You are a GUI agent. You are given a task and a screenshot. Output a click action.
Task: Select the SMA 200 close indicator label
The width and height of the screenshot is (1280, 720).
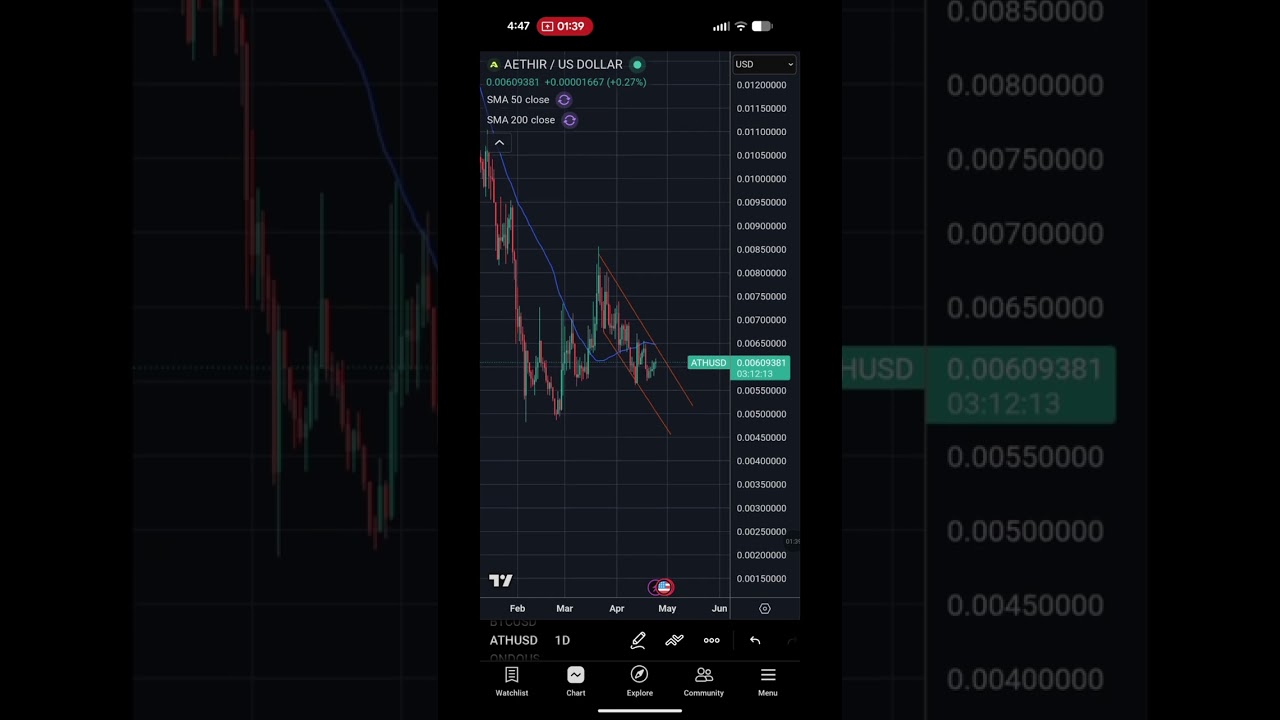click(521, 120)
